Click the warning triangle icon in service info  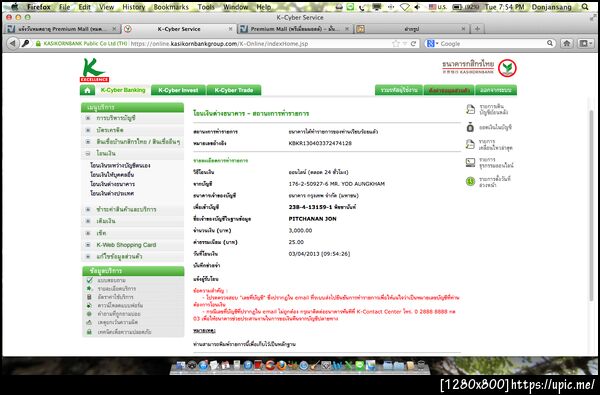click(90, 322)
